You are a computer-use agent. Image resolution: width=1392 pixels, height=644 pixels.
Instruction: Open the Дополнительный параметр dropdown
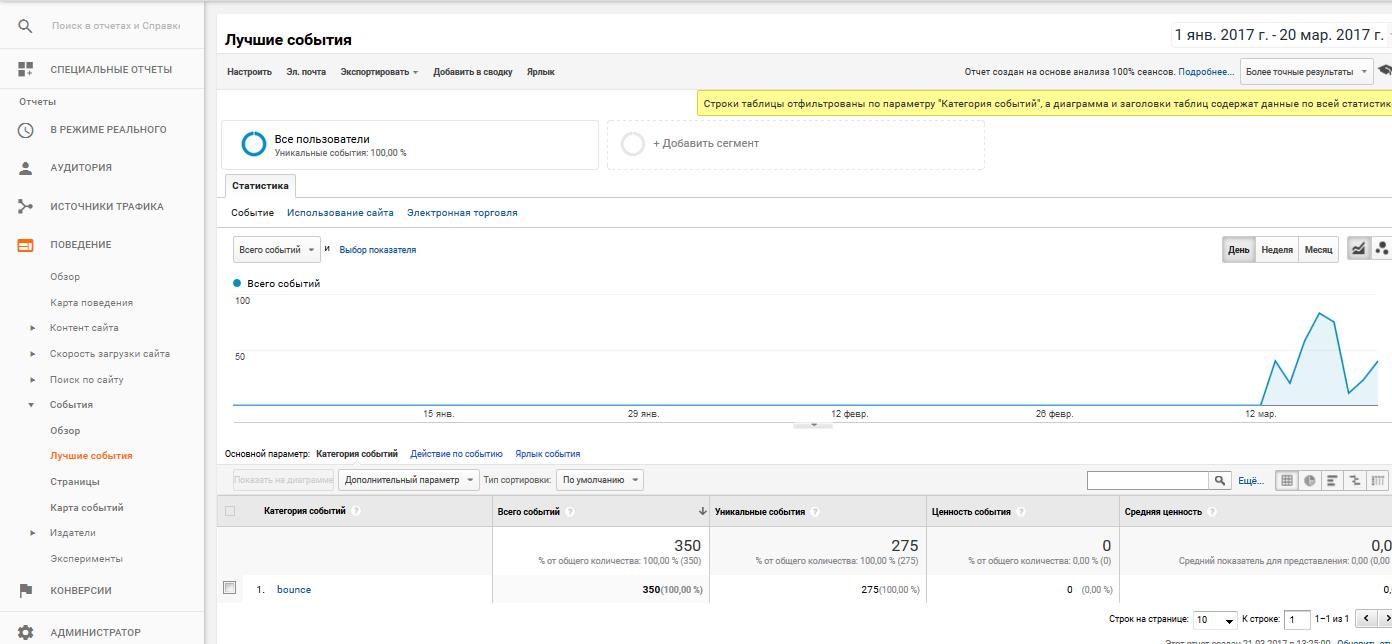(x=409, y=480)
